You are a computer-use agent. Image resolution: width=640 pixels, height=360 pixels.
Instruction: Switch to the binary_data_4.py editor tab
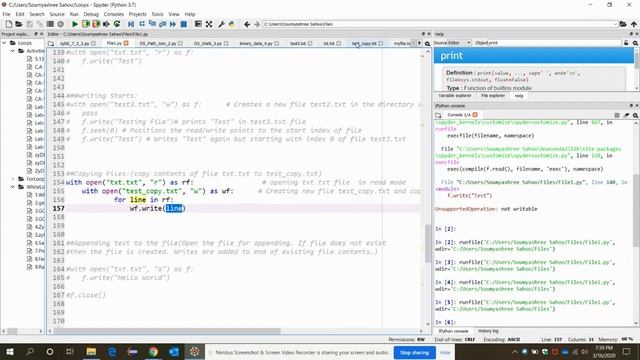point(256,43)
